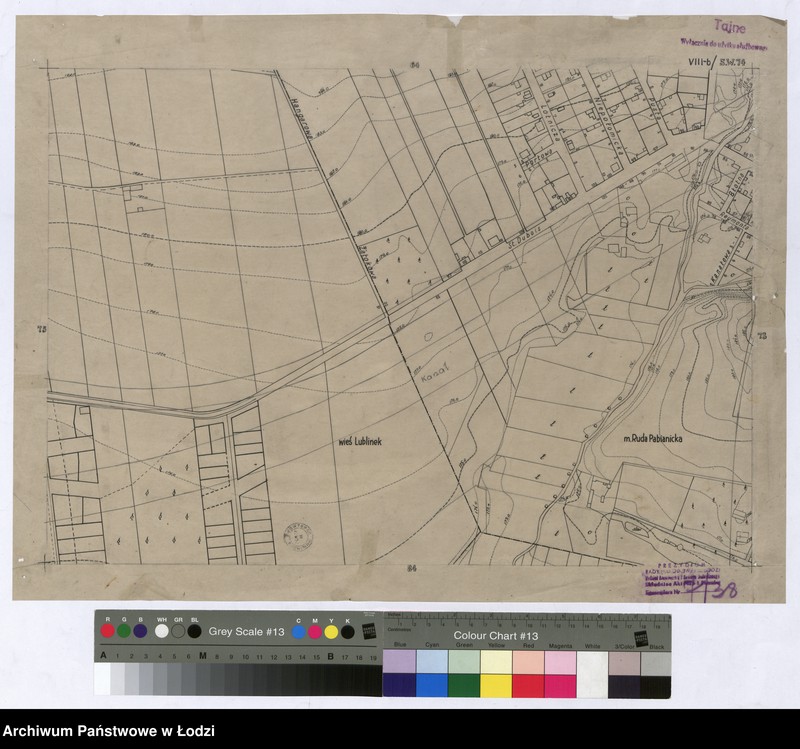Click the black BL circle on grey scale
Screen dimensions: 800x749
click(x=194, y=631)
